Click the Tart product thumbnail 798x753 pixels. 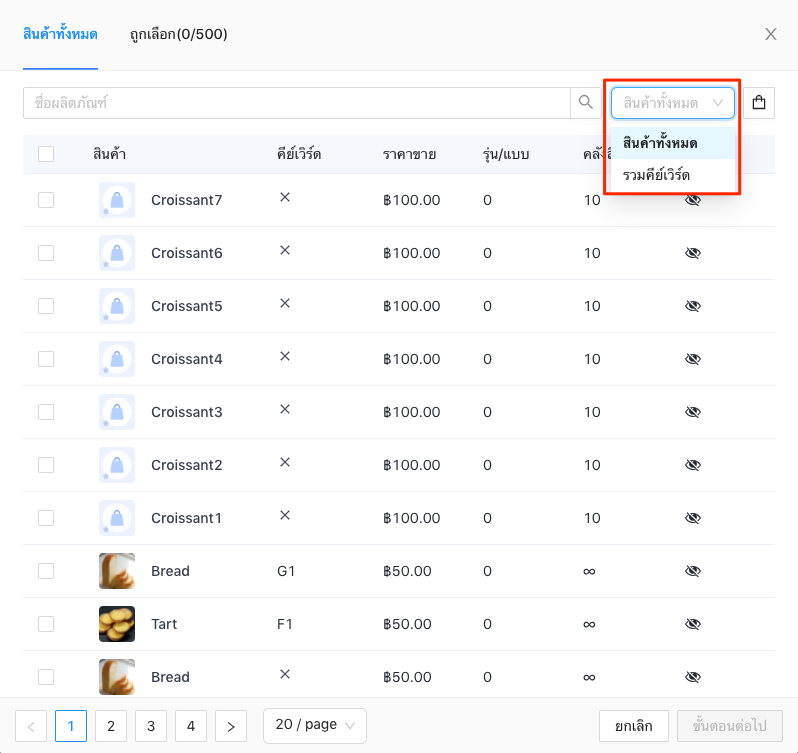point(117,624)
